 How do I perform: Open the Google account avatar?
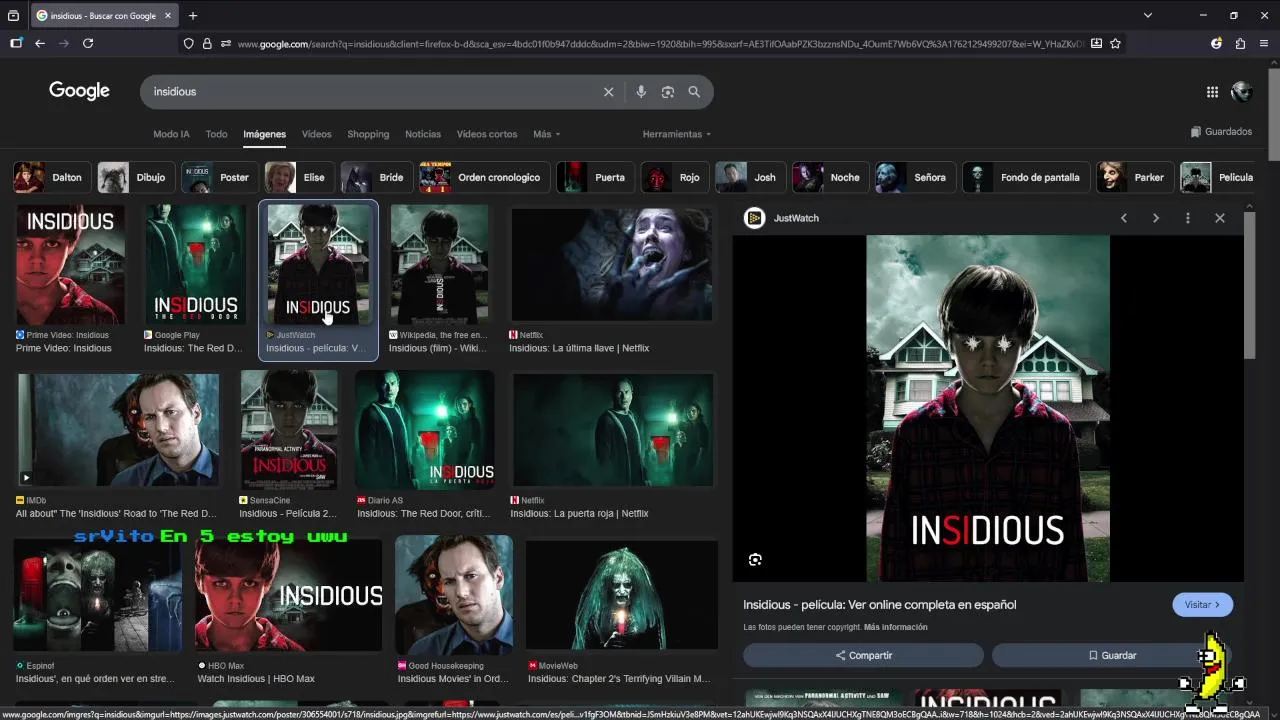(x=1242, y=92)
